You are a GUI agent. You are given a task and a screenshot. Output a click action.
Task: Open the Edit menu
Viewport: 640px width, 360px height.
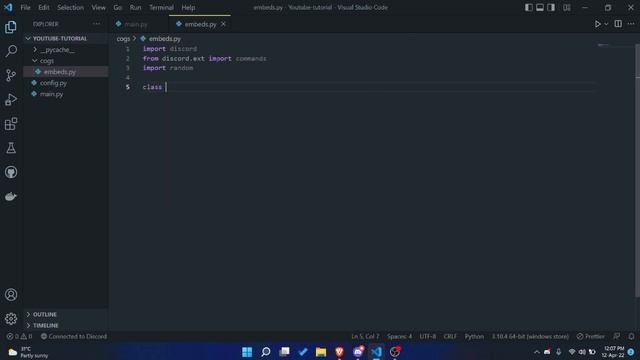click(44, 7)
